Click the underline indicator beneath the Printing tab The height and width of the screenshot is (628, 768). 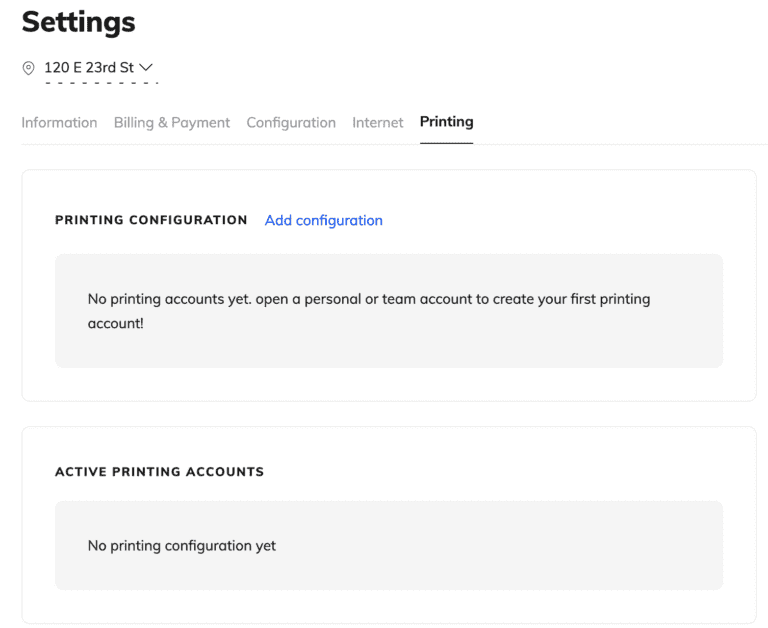click(x=446, y=143)
